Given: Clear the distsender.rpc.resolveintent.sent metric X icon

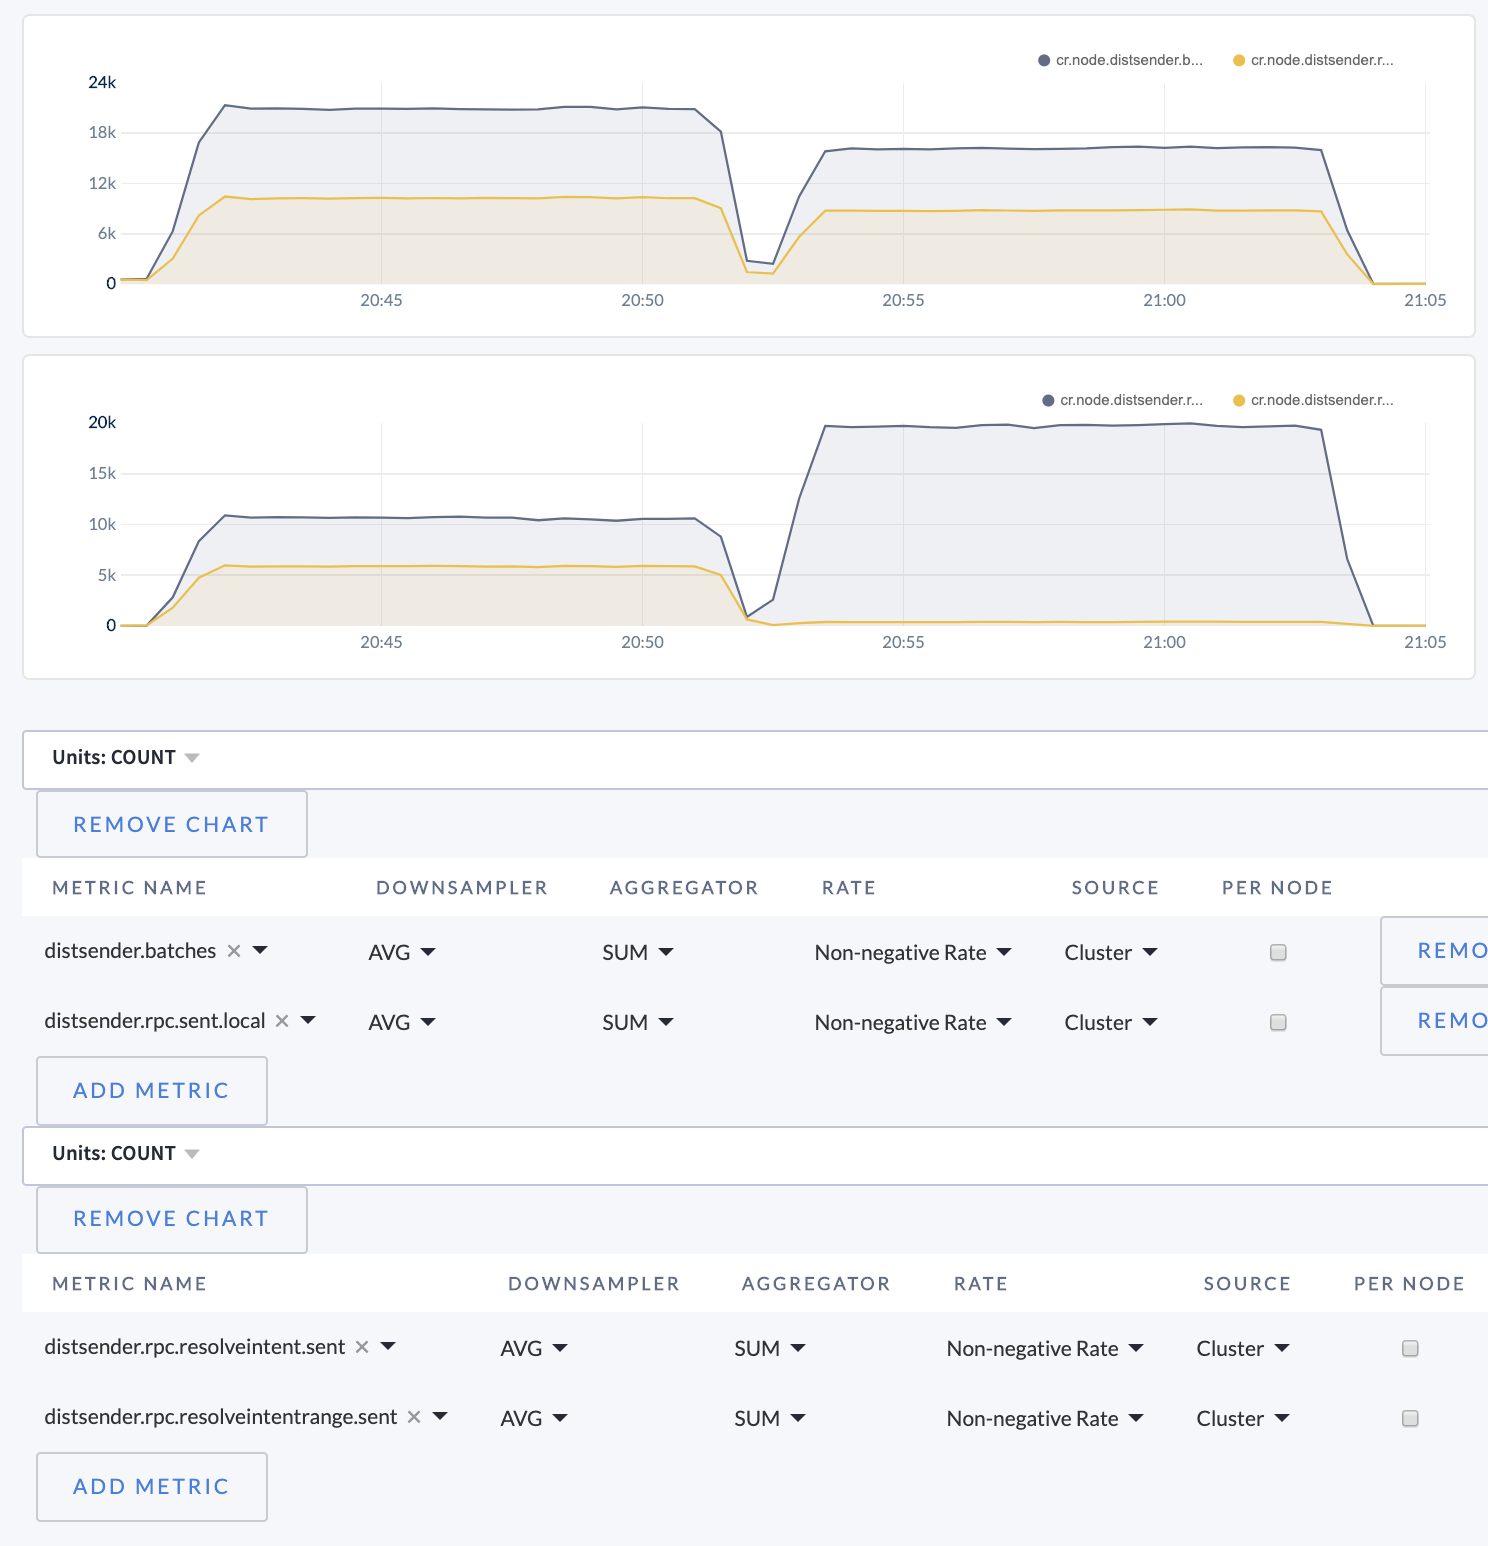Looking at the screenshot, I should pyautogui.click(x=362, y=1347).
